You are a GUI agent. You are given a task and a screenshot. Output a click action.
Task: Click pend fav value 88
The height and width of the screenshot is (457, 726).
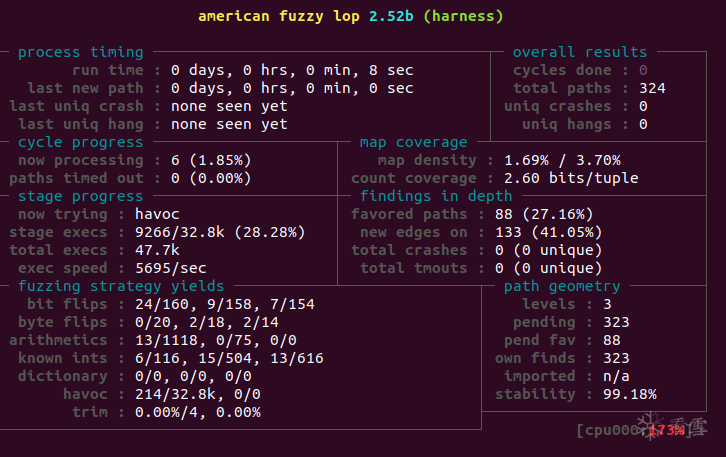coord(612,341)
